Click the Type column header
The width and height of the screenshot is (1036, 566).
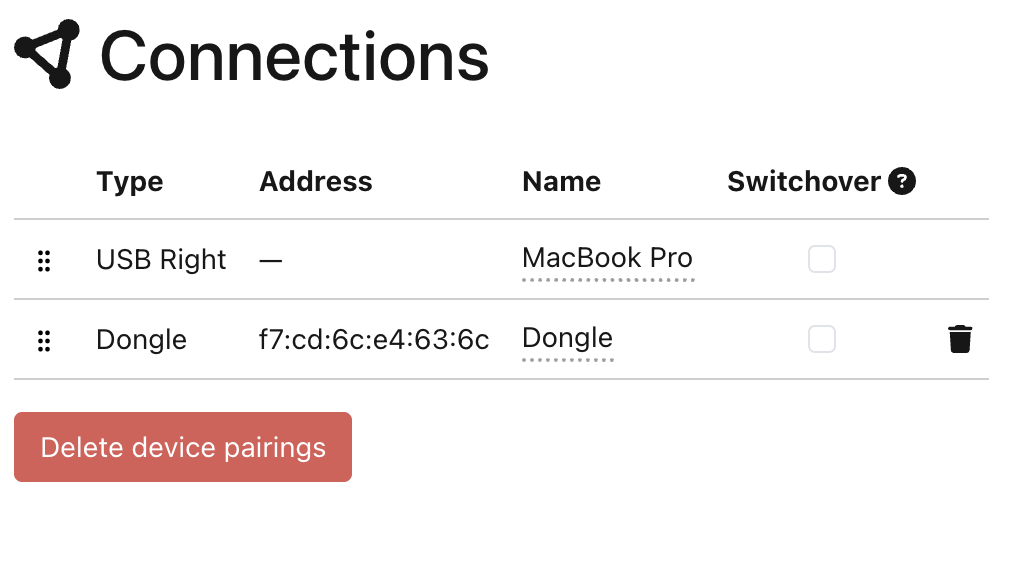tap(130, 182)
